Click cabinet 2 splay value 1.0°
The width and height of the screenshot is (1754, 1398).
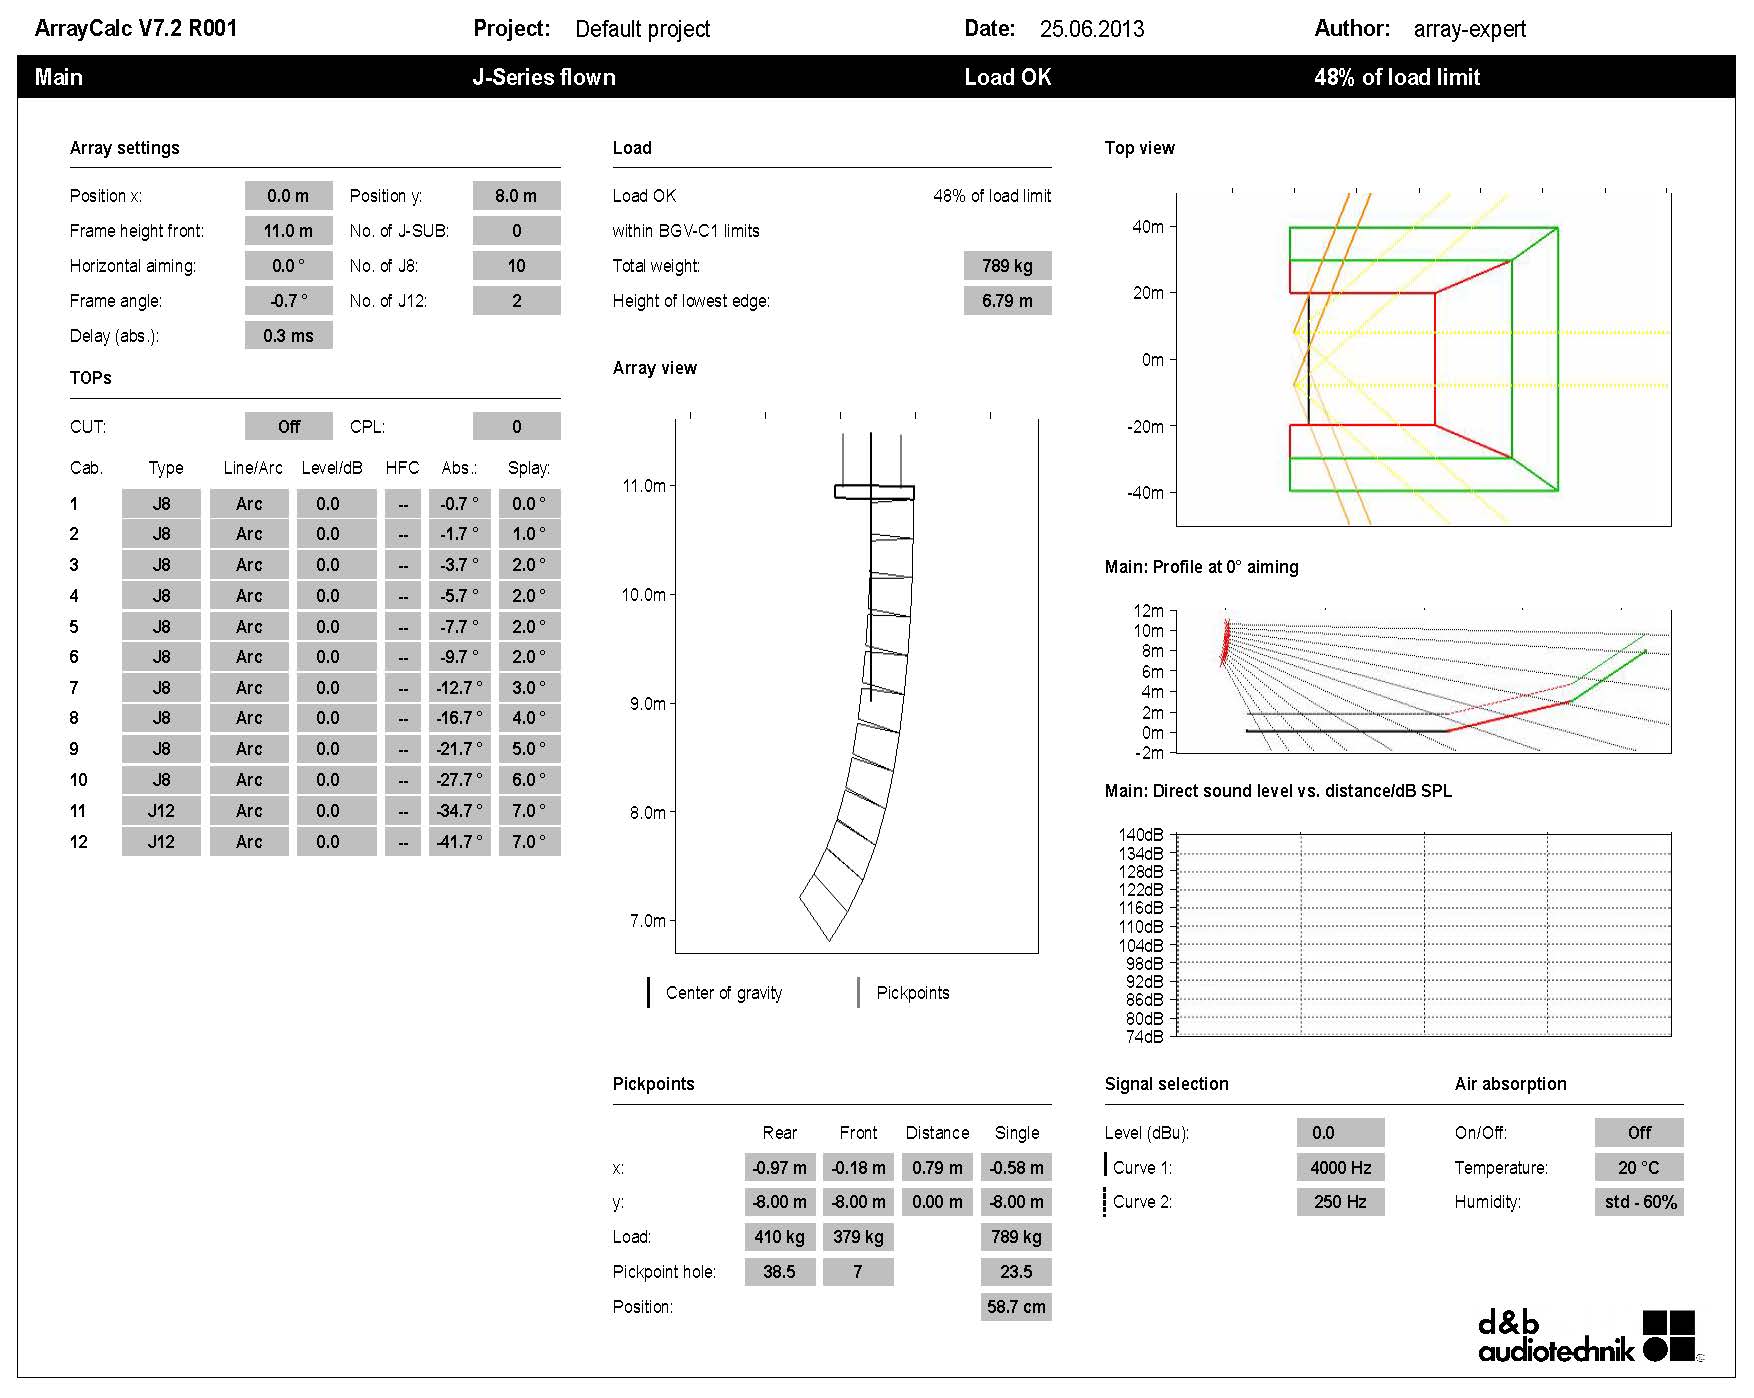tap(529, 534)
